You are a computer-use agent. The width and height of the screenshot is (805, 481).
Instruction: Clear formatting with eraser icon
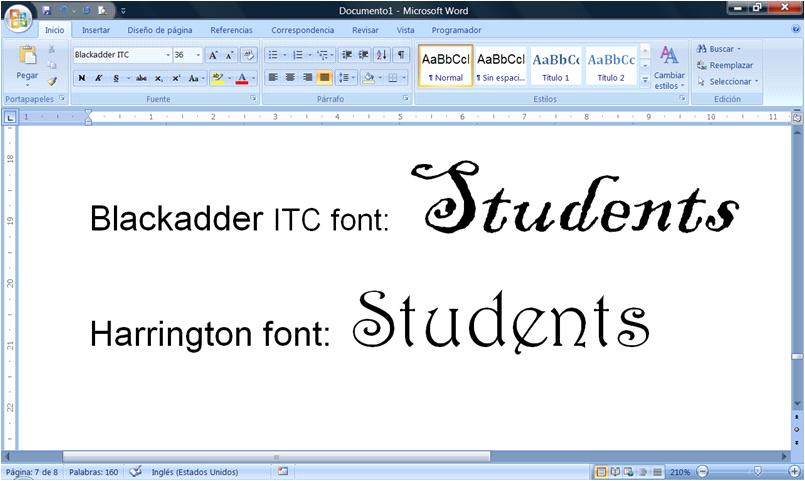[248, 55]
